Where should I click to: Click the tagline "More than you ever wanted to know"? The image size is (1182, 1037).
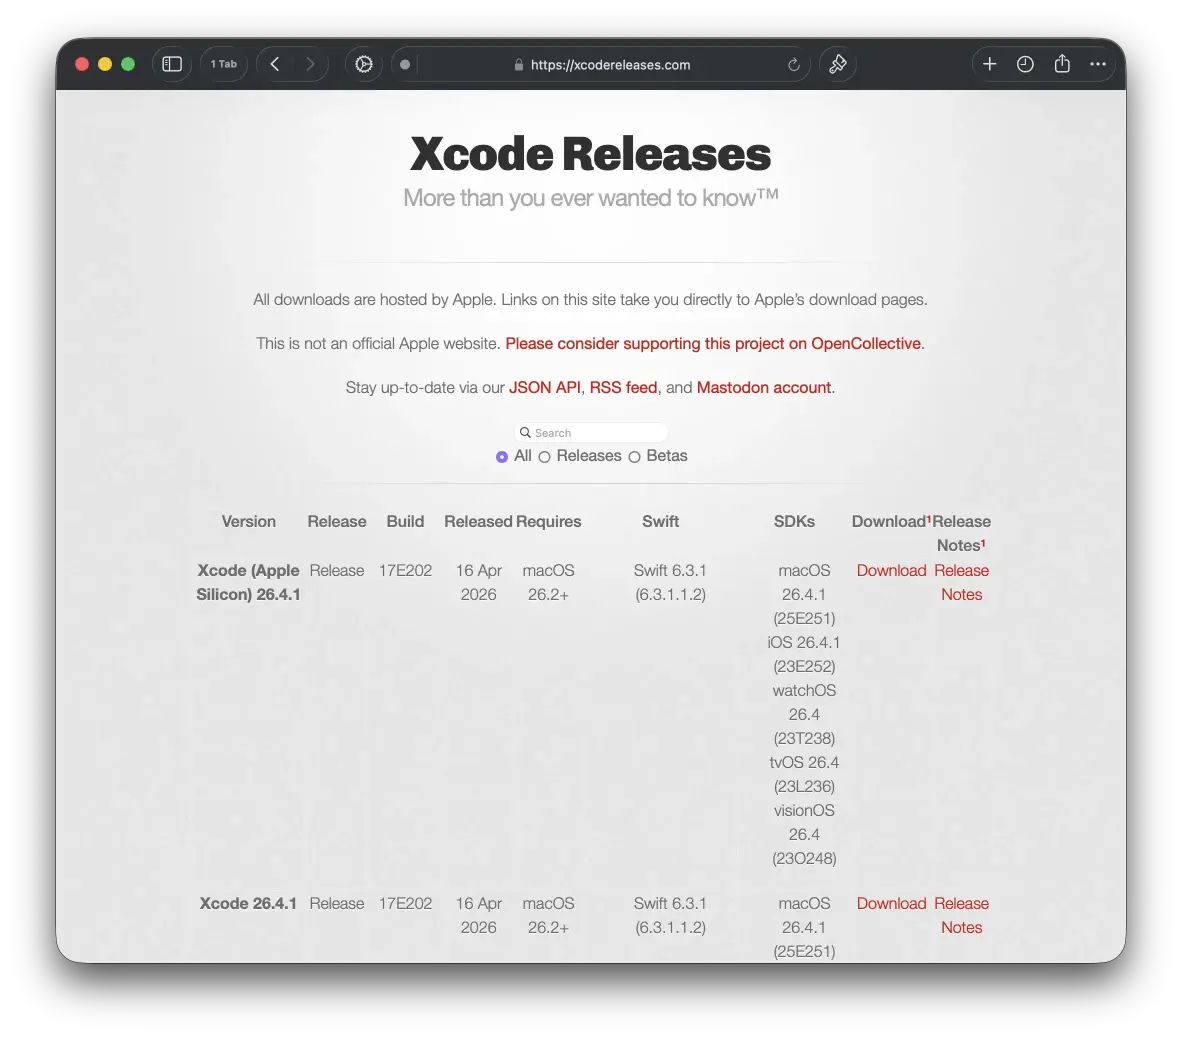pyautogui.click(x=591, y=197)
